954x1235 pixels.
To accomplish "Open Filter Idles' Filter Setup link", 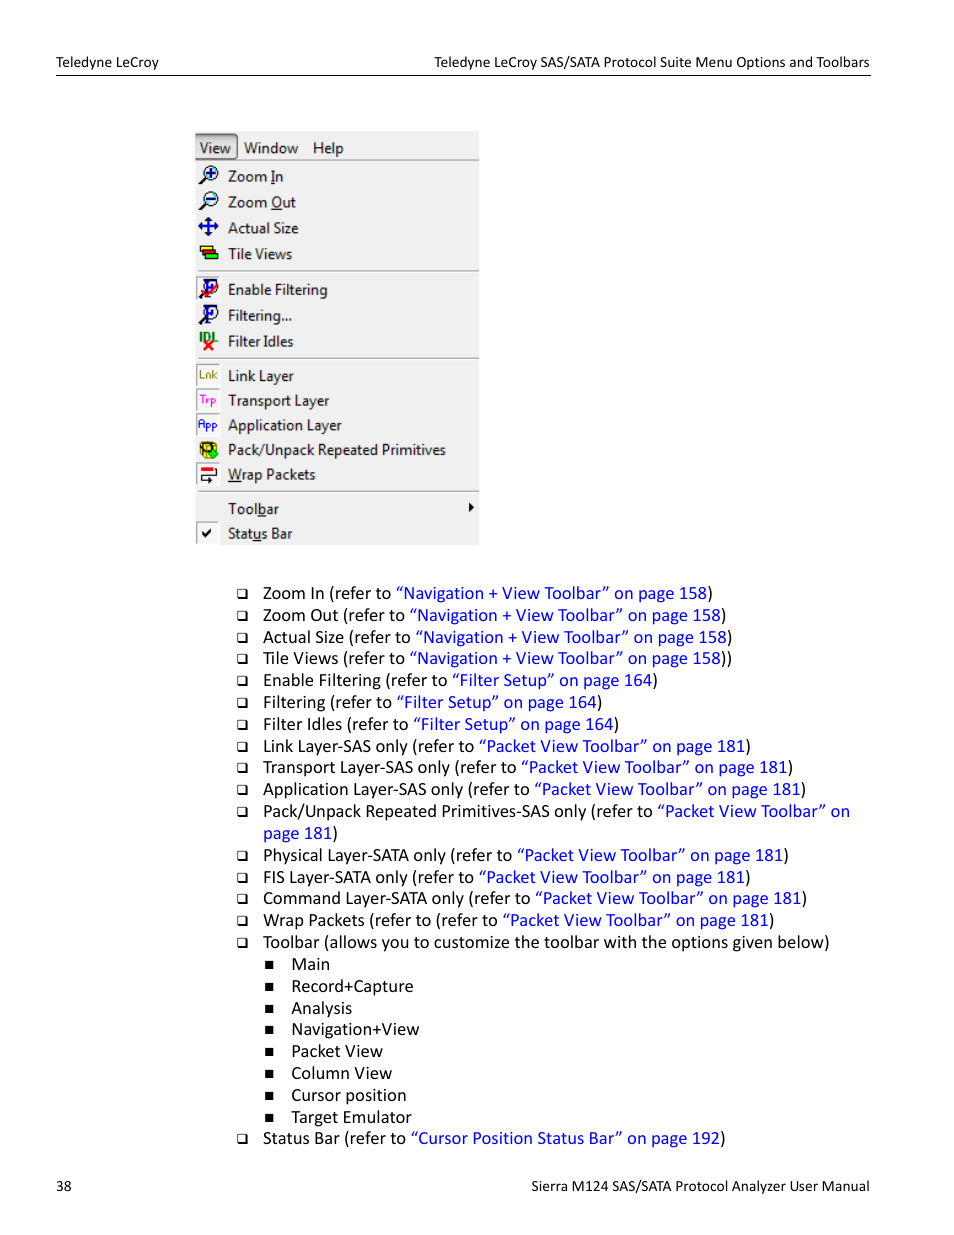I will (x=513, y=724).
